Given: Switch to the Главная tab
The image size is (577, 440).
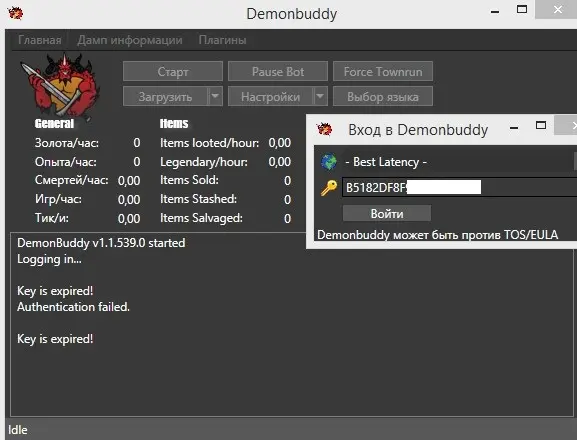Looking at the screenshot, I should 40,40.
